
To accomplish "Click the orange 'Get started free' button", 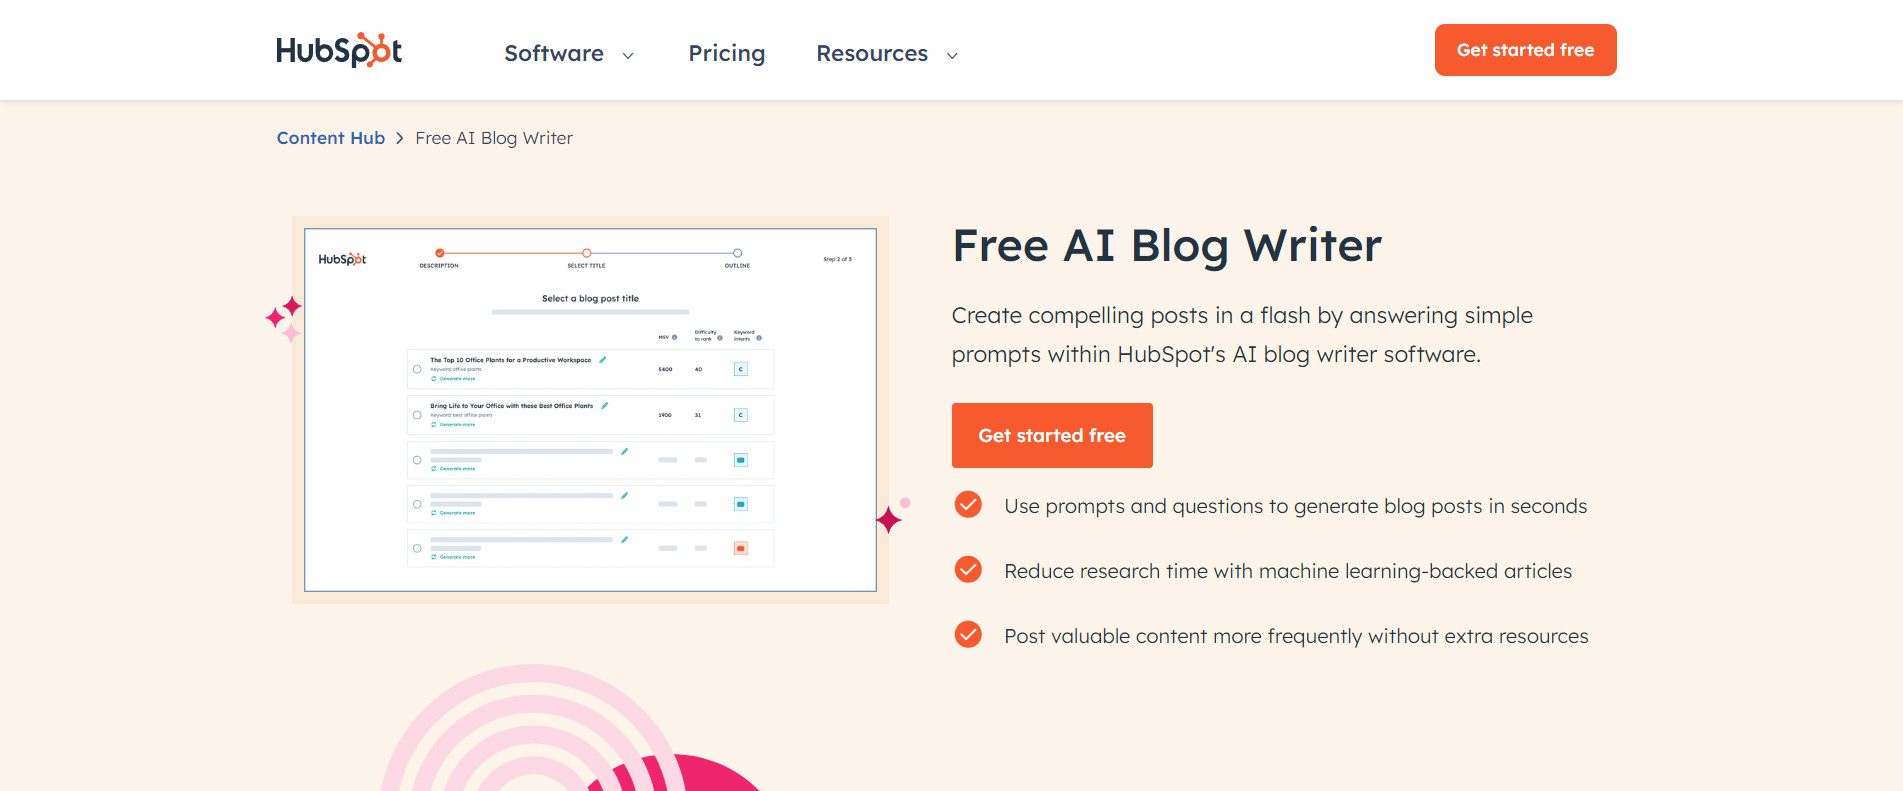I will [1051, 435].
